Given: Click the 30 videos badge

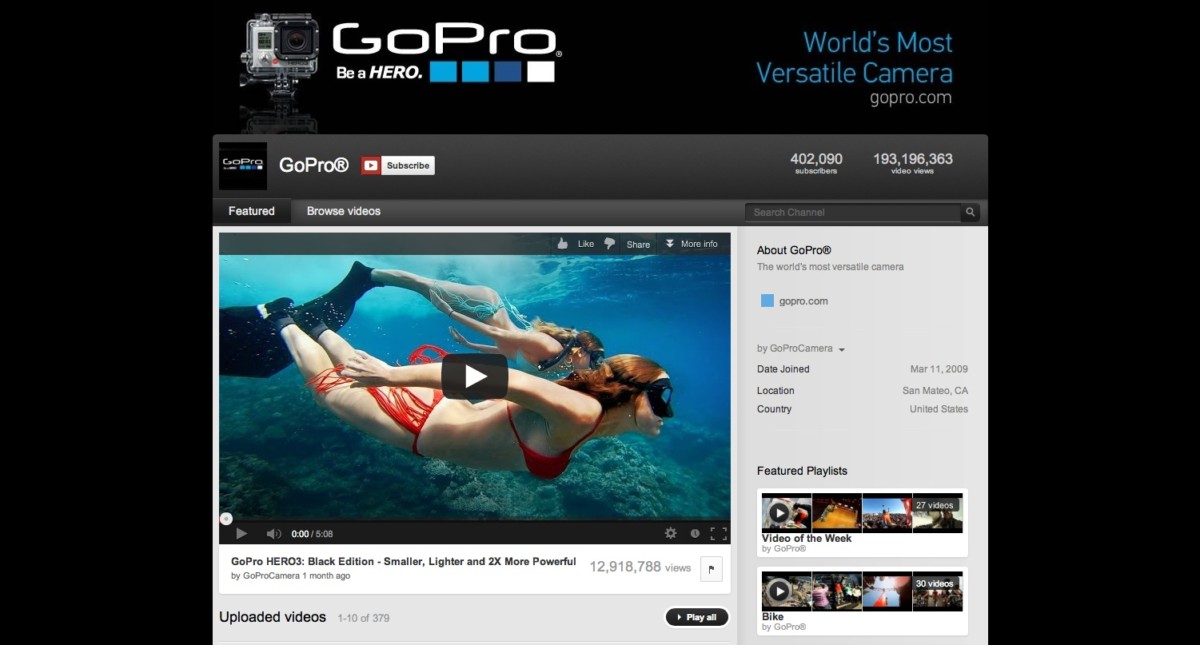Looking at the screenshot, I should pyautogui.click(x=935, y=583).
